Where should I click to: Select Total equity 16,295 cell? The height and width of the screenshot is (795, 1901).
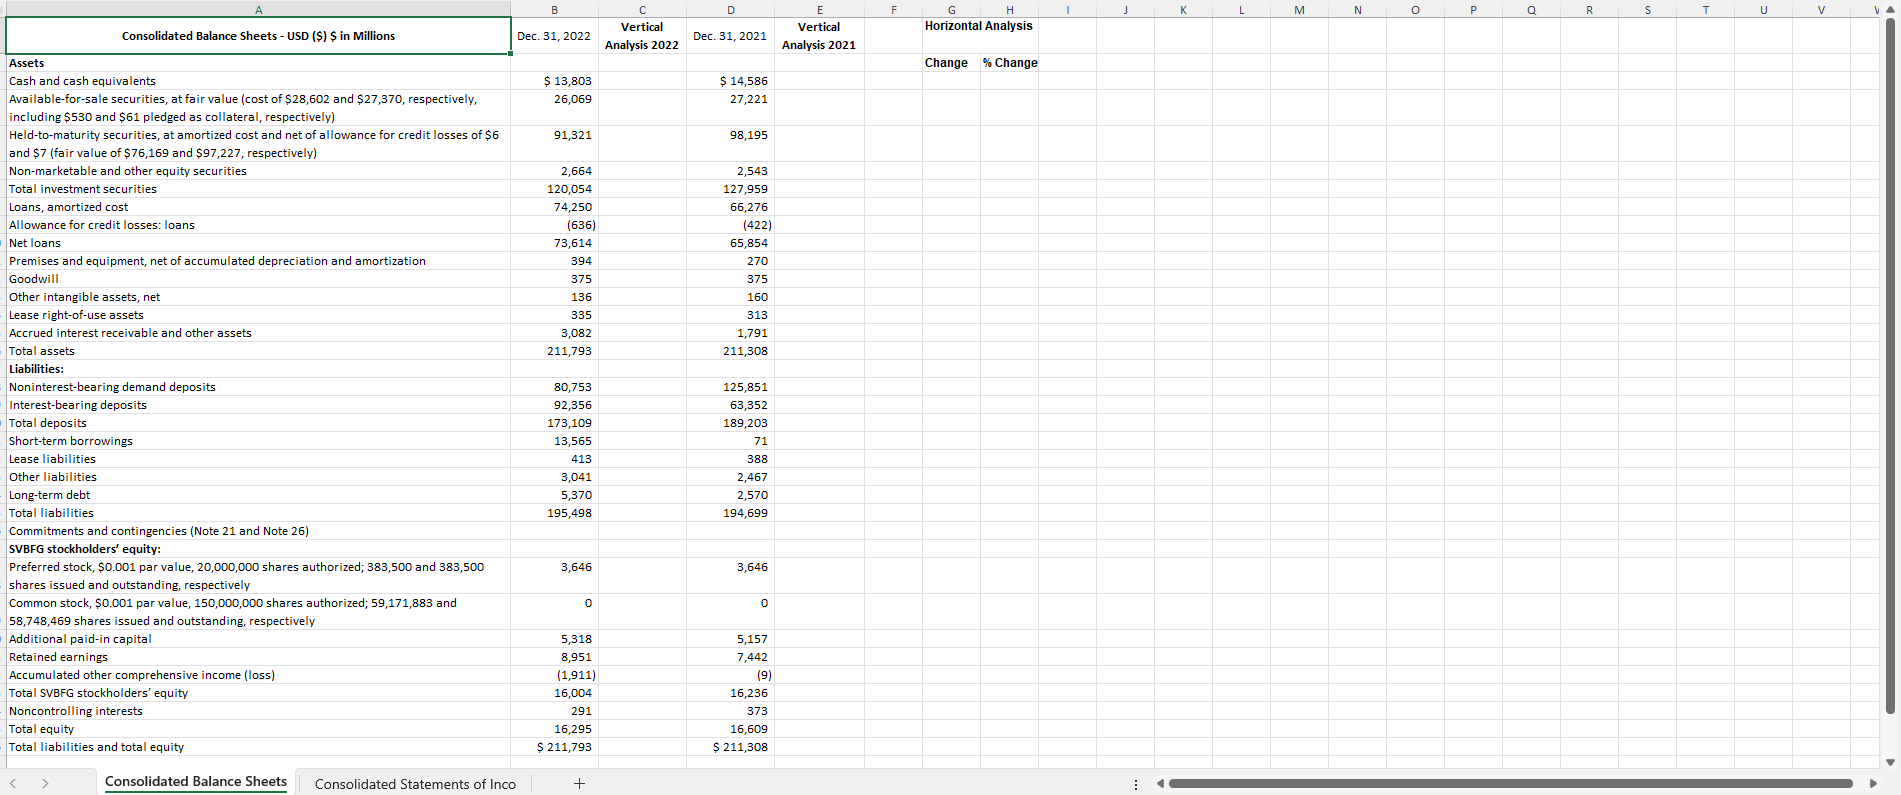pyautogui.click(x=554, y=729)
